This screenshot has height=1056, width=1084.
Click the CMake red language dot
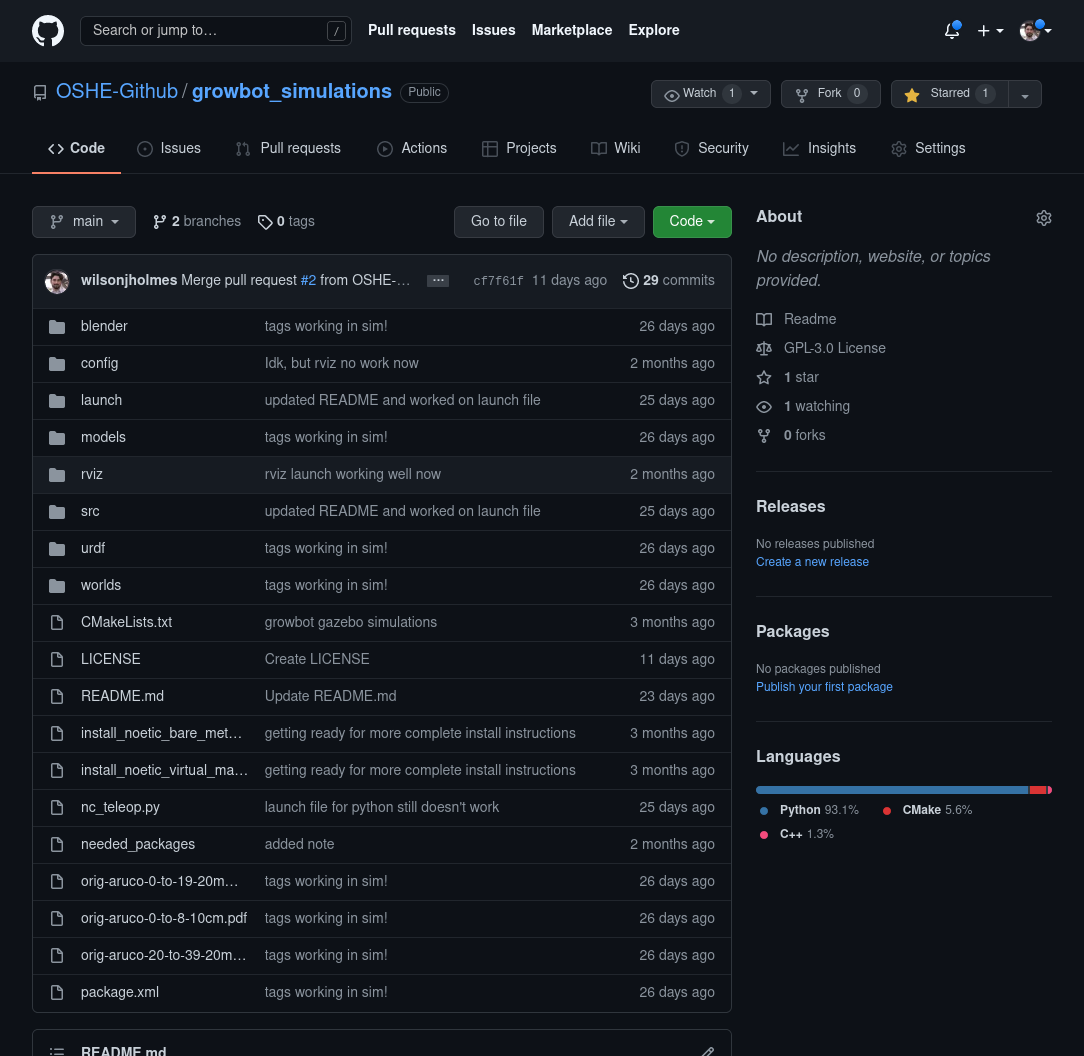[x=887, y=810]
